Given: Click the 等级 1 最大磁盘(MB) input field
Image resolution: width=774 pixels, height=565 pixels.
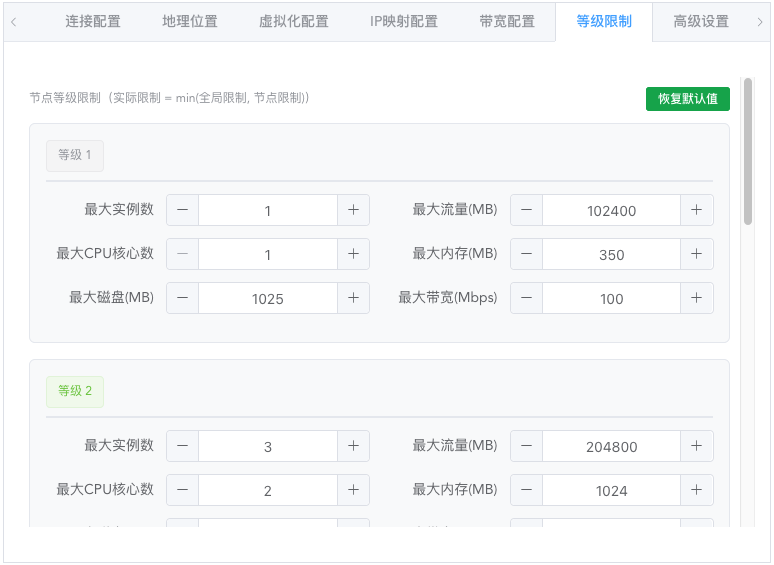Looking at the screenshot, I should point(267,298).
